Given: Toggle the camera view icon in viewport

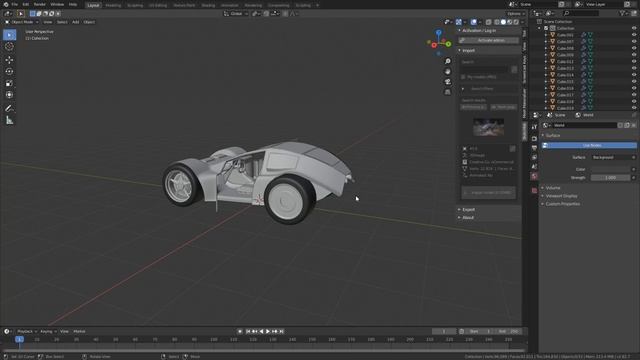Looking at the screenshot, I should click(x=448, y=82).
